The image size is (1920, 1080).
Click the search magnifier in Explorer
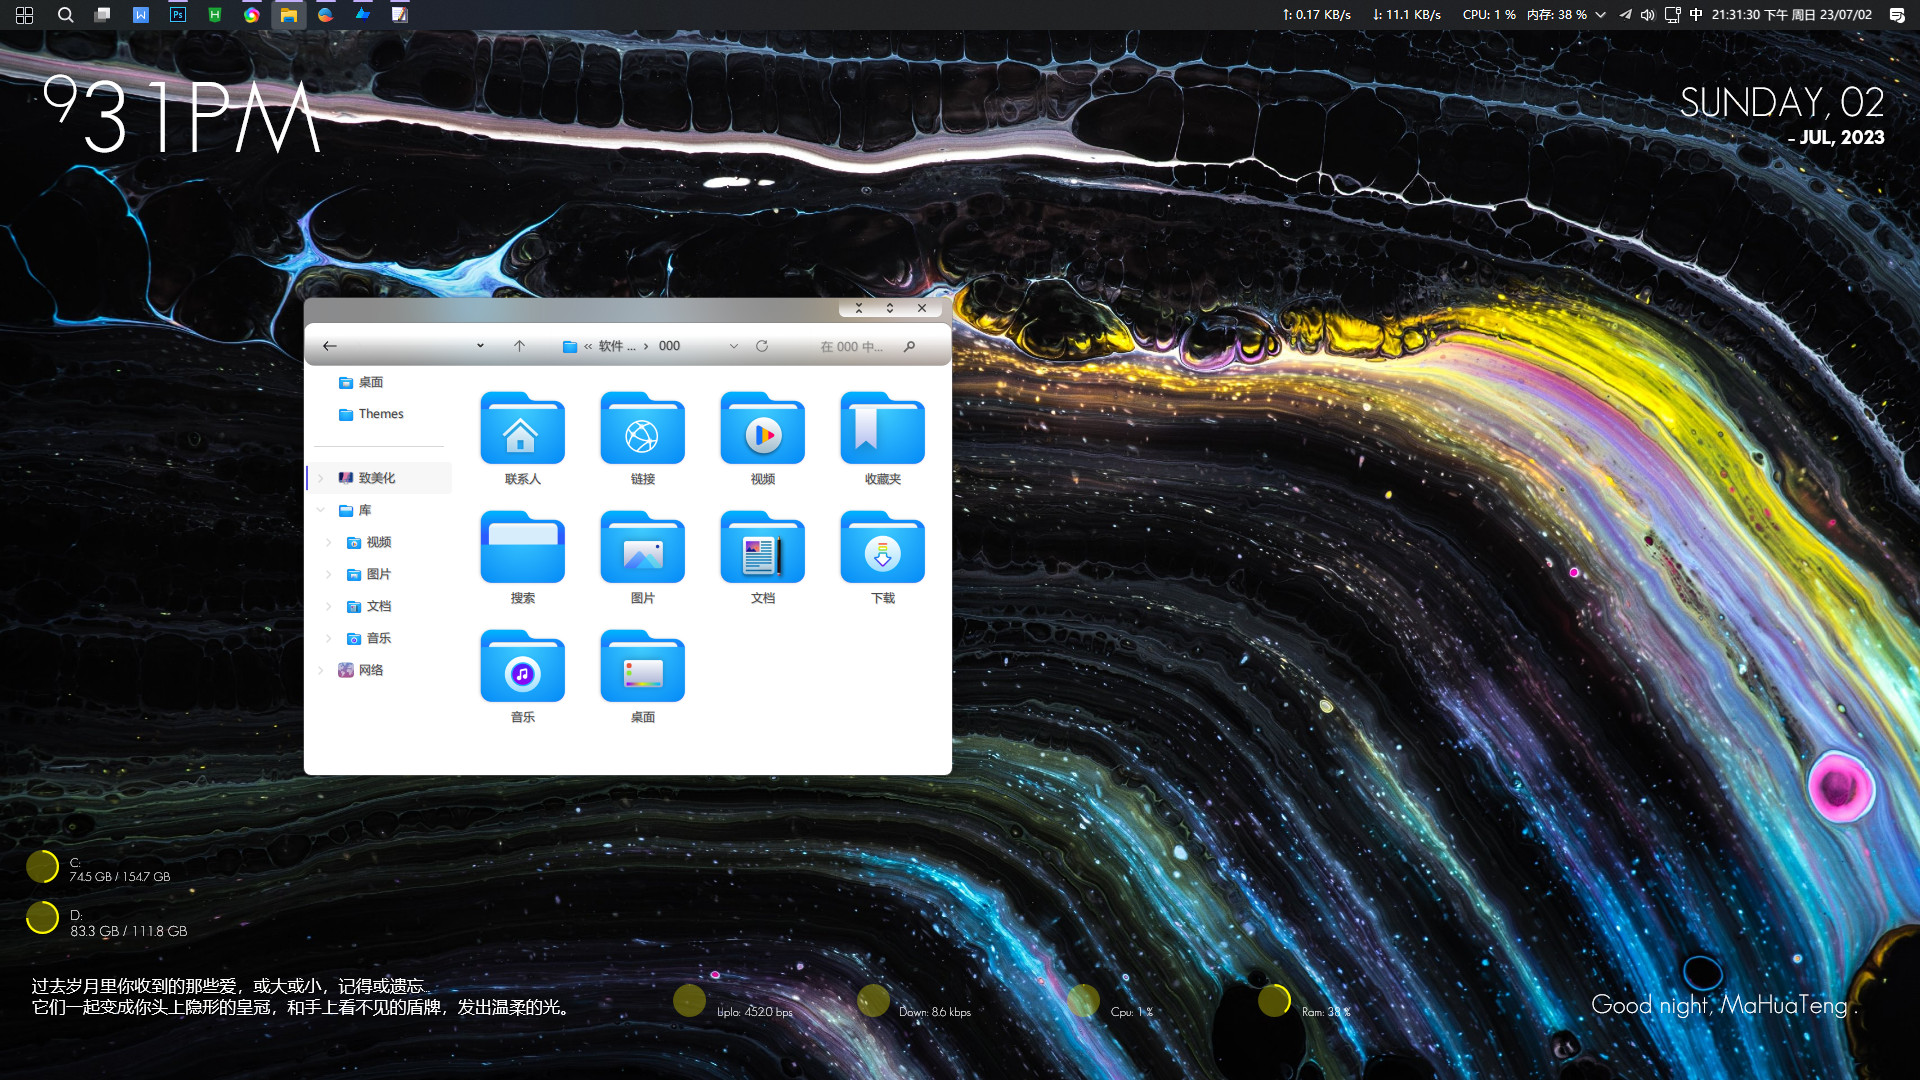909,346
